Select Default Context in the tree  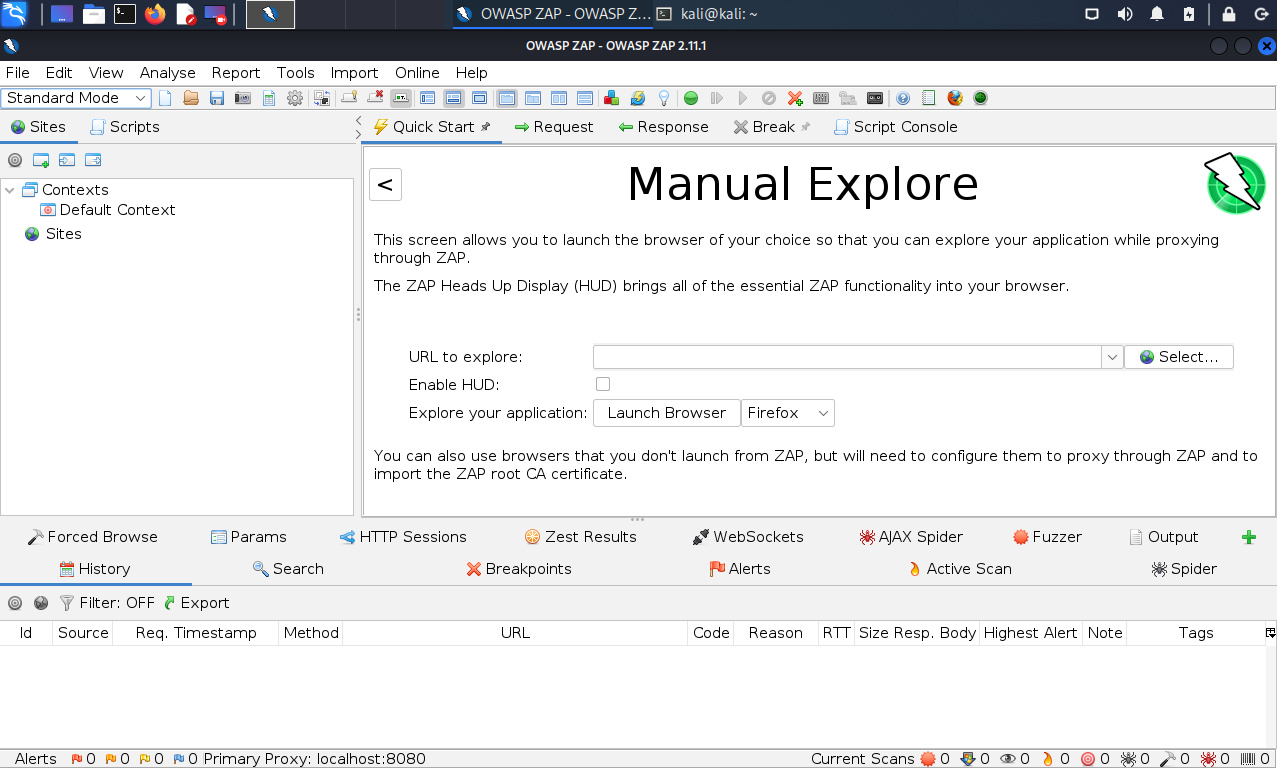[x=116, y=210]
